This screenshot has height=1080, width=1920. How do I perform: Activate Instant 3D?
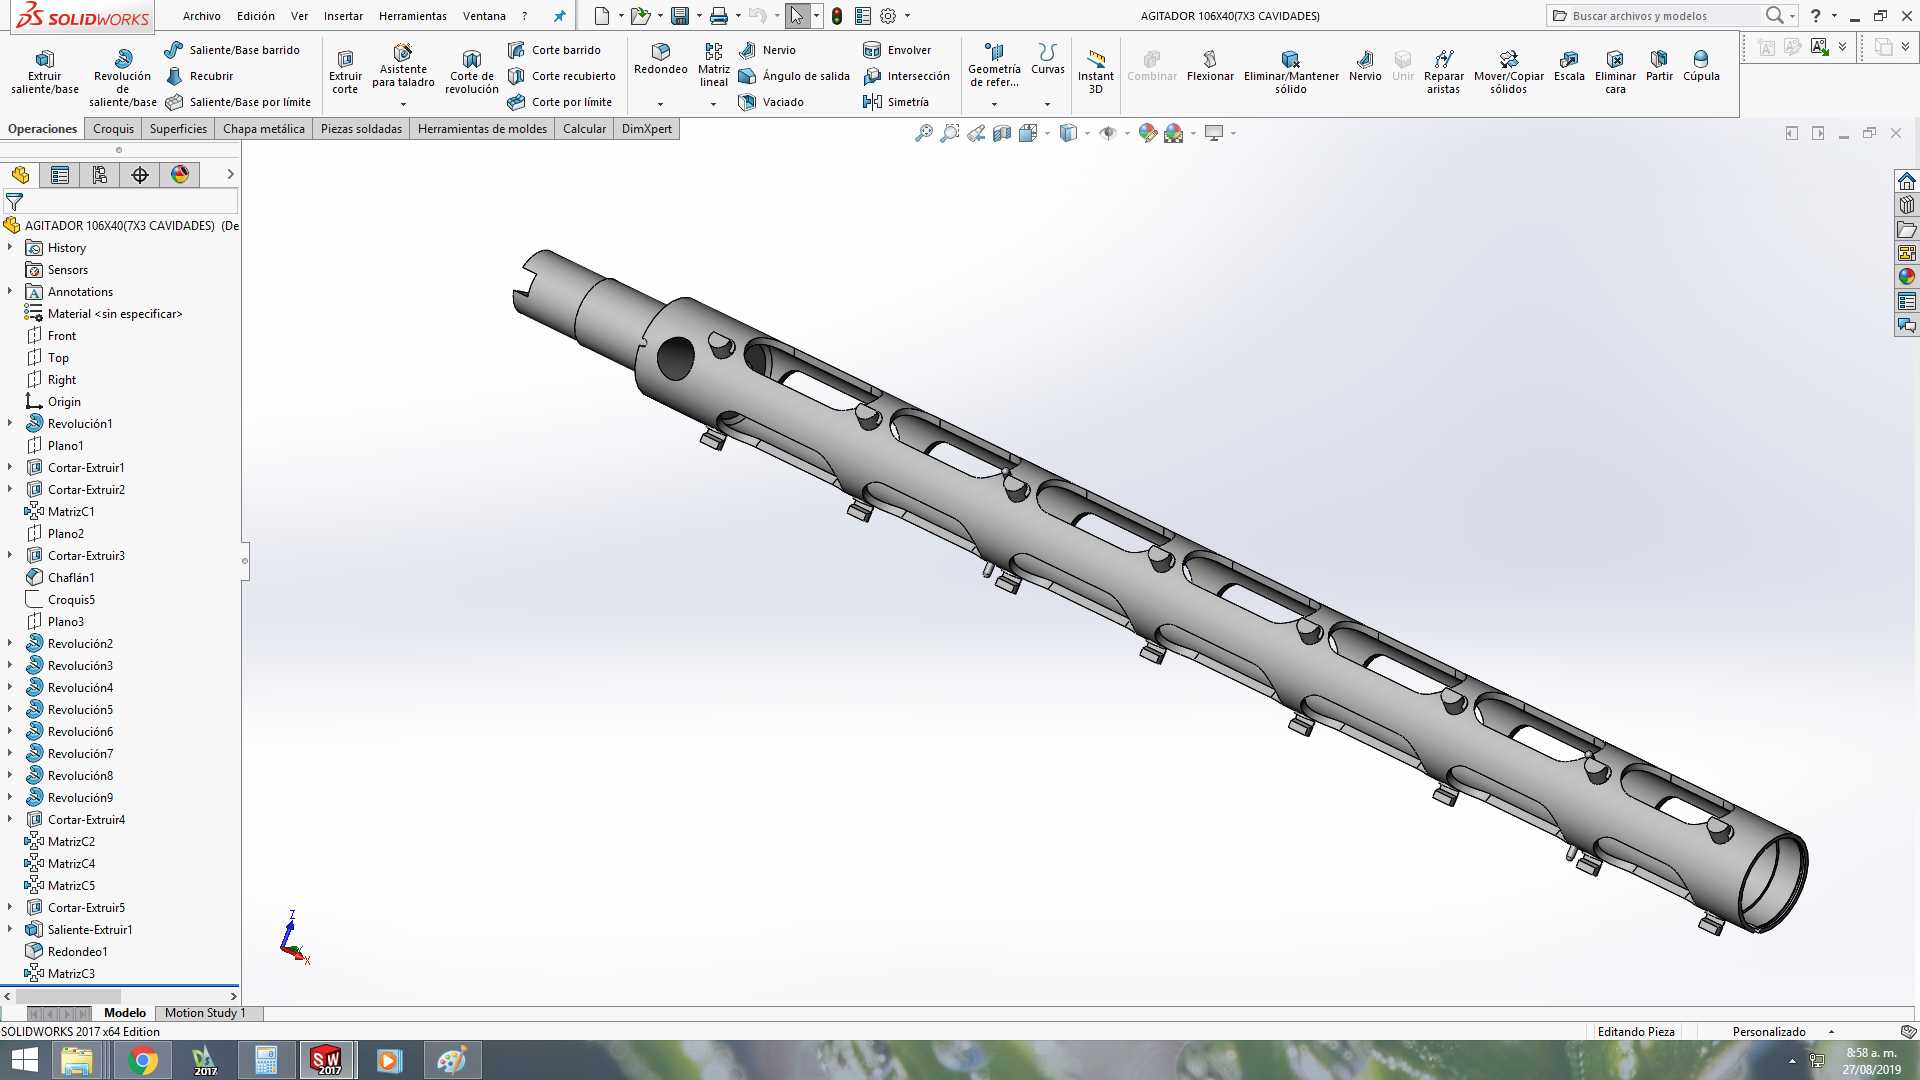(x=1095, y=72)
